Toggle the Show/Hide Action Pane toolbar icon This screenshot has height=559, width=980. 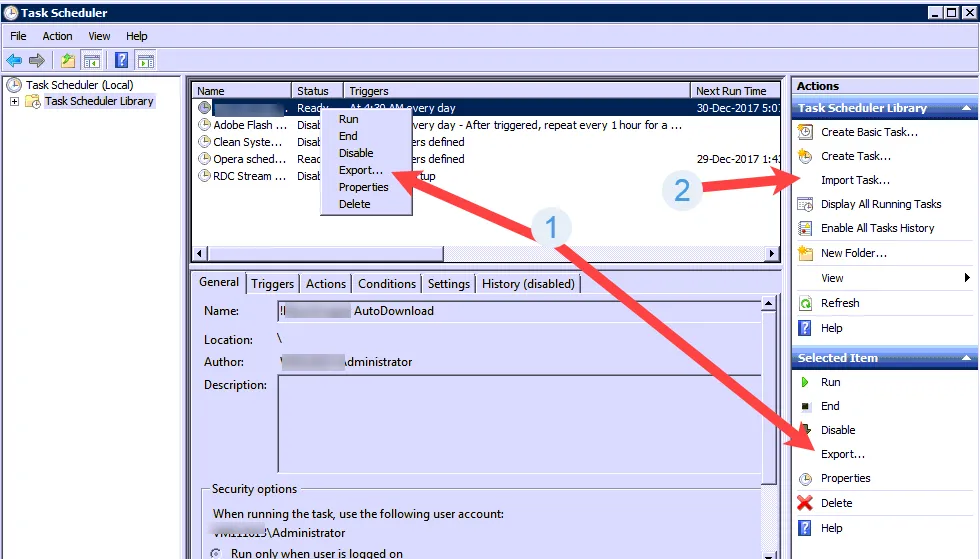(x=146, y=61)
